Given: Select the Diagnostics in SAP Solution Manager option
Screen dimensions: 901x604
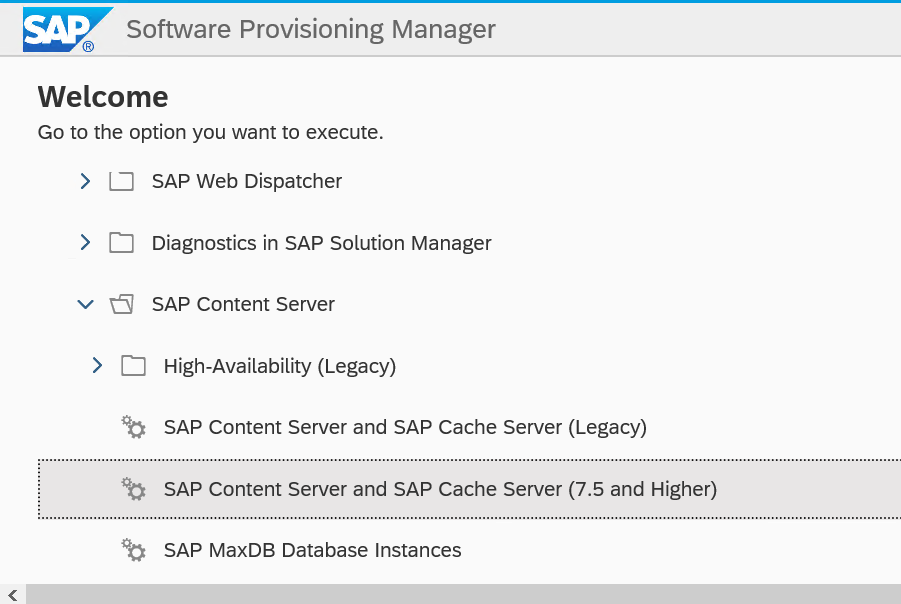Looking at the screenshot, I should point(321,242).
